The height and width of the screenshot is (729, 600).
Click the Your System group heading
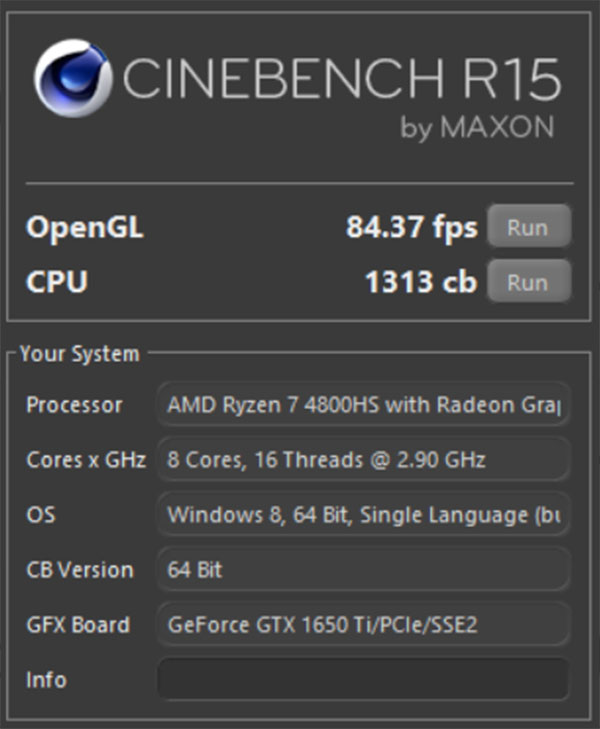[79, 354]
